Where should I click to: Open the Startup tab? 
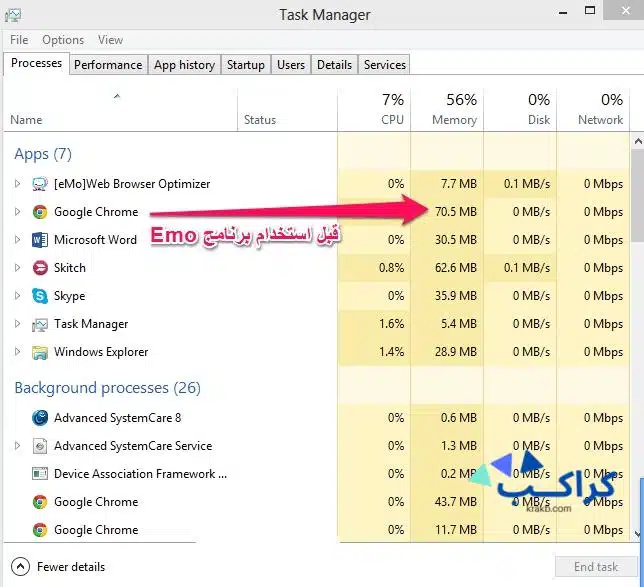[246, 65]
